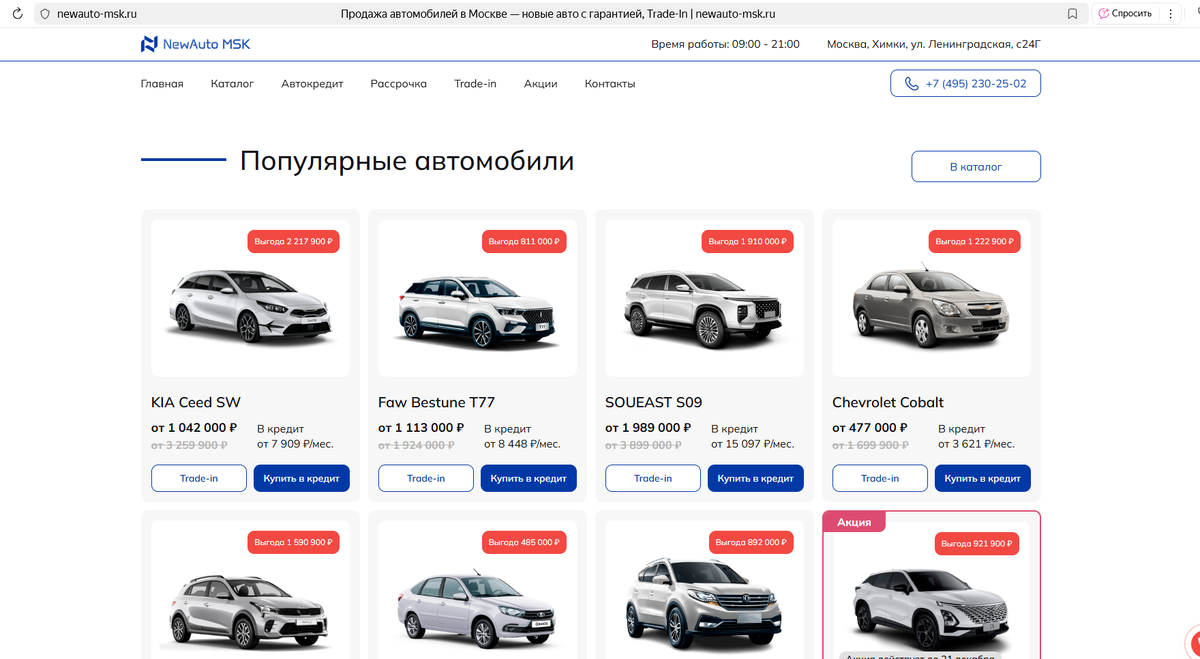Open the Trade-in menu item
1200x659 pixels.
(475, 84)
